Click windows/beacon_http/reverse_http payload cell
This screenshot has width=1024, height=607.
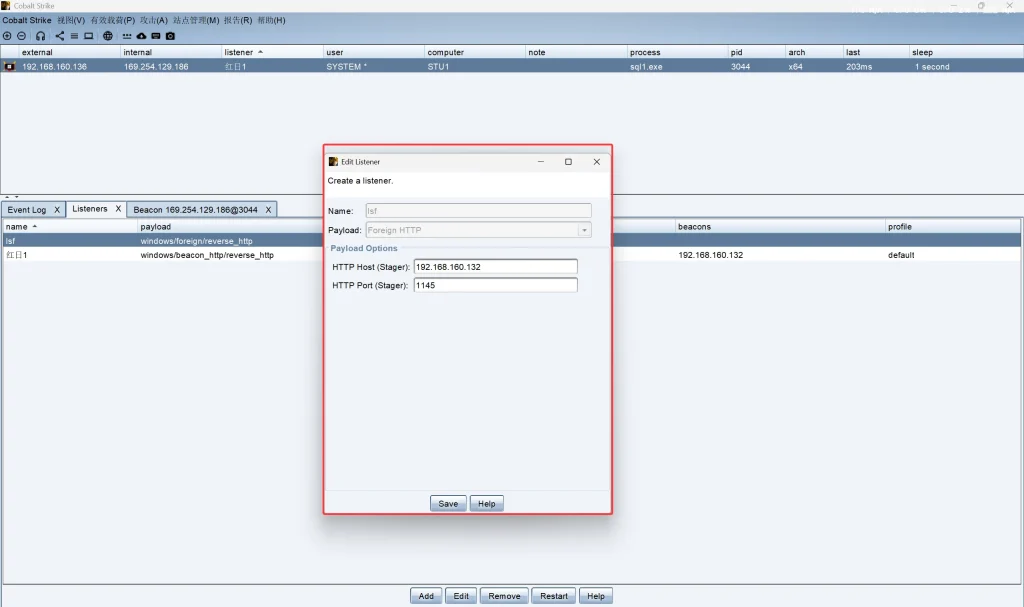[x=207, y=255]
